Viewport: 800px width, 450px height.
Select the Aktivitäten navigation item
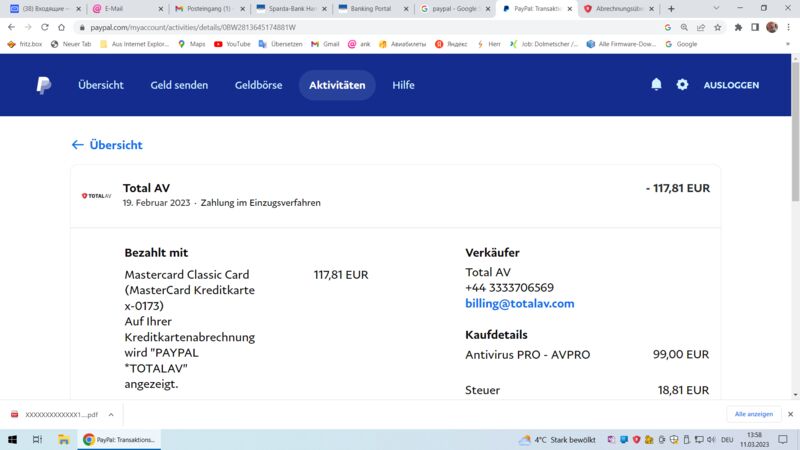pos(337,85)
